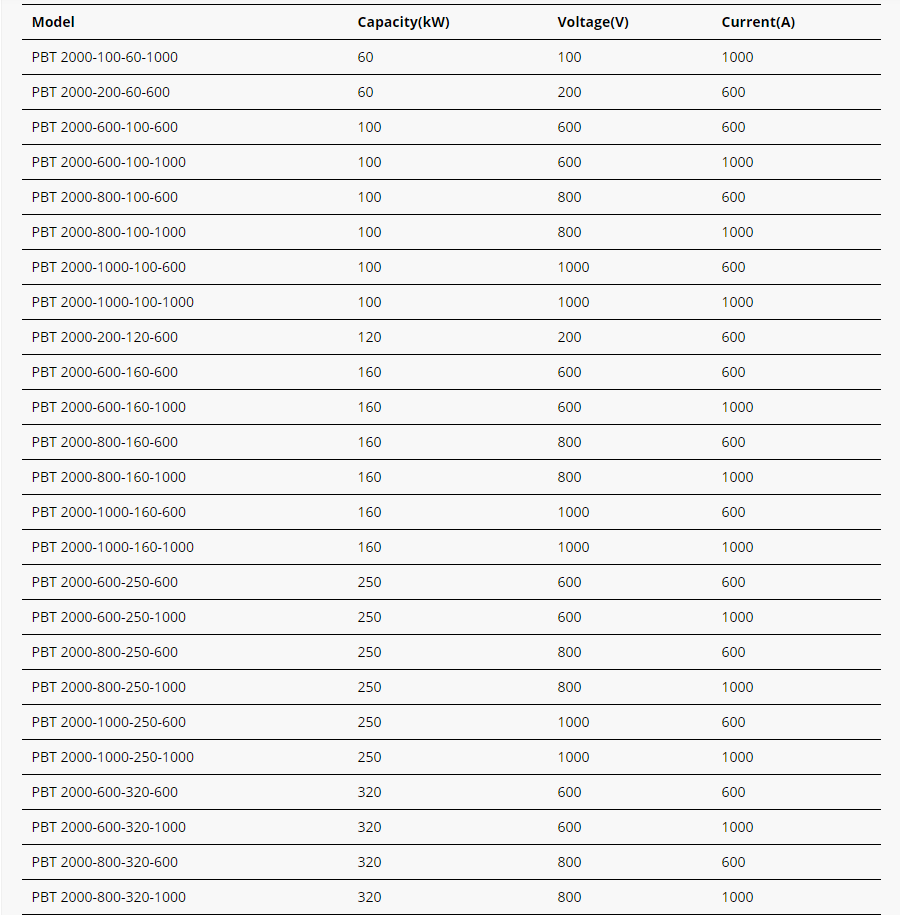Click the PBT 2000-800-250-1000 cell
The image size is (900, 915).
[x=109, y=687]
